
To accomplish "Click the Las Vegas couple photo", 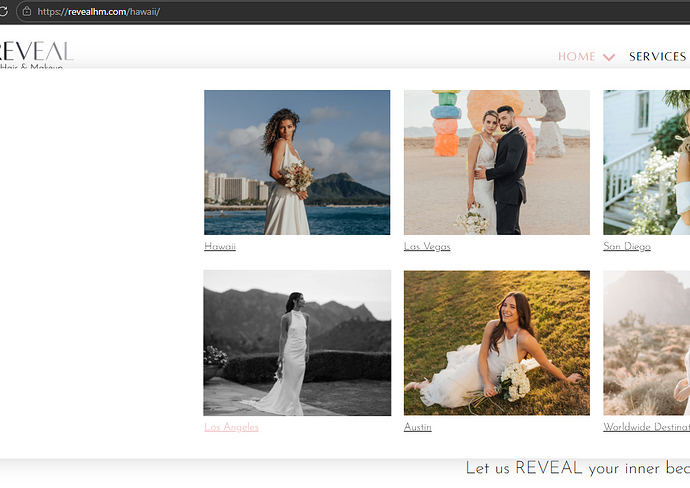I will tap(496, 162).
